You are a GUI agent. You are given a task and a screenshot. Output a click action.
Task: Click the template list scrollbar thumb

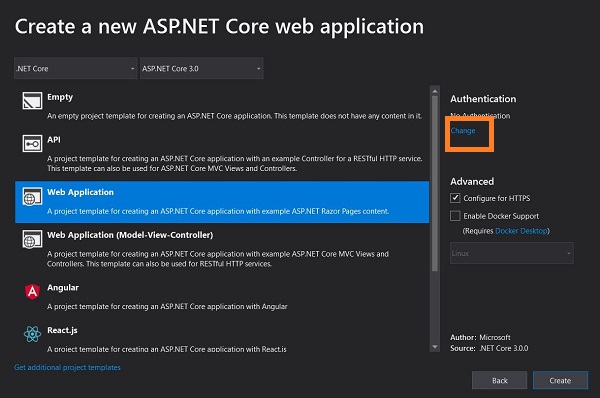pyautogui.click(x=435, y=184)
